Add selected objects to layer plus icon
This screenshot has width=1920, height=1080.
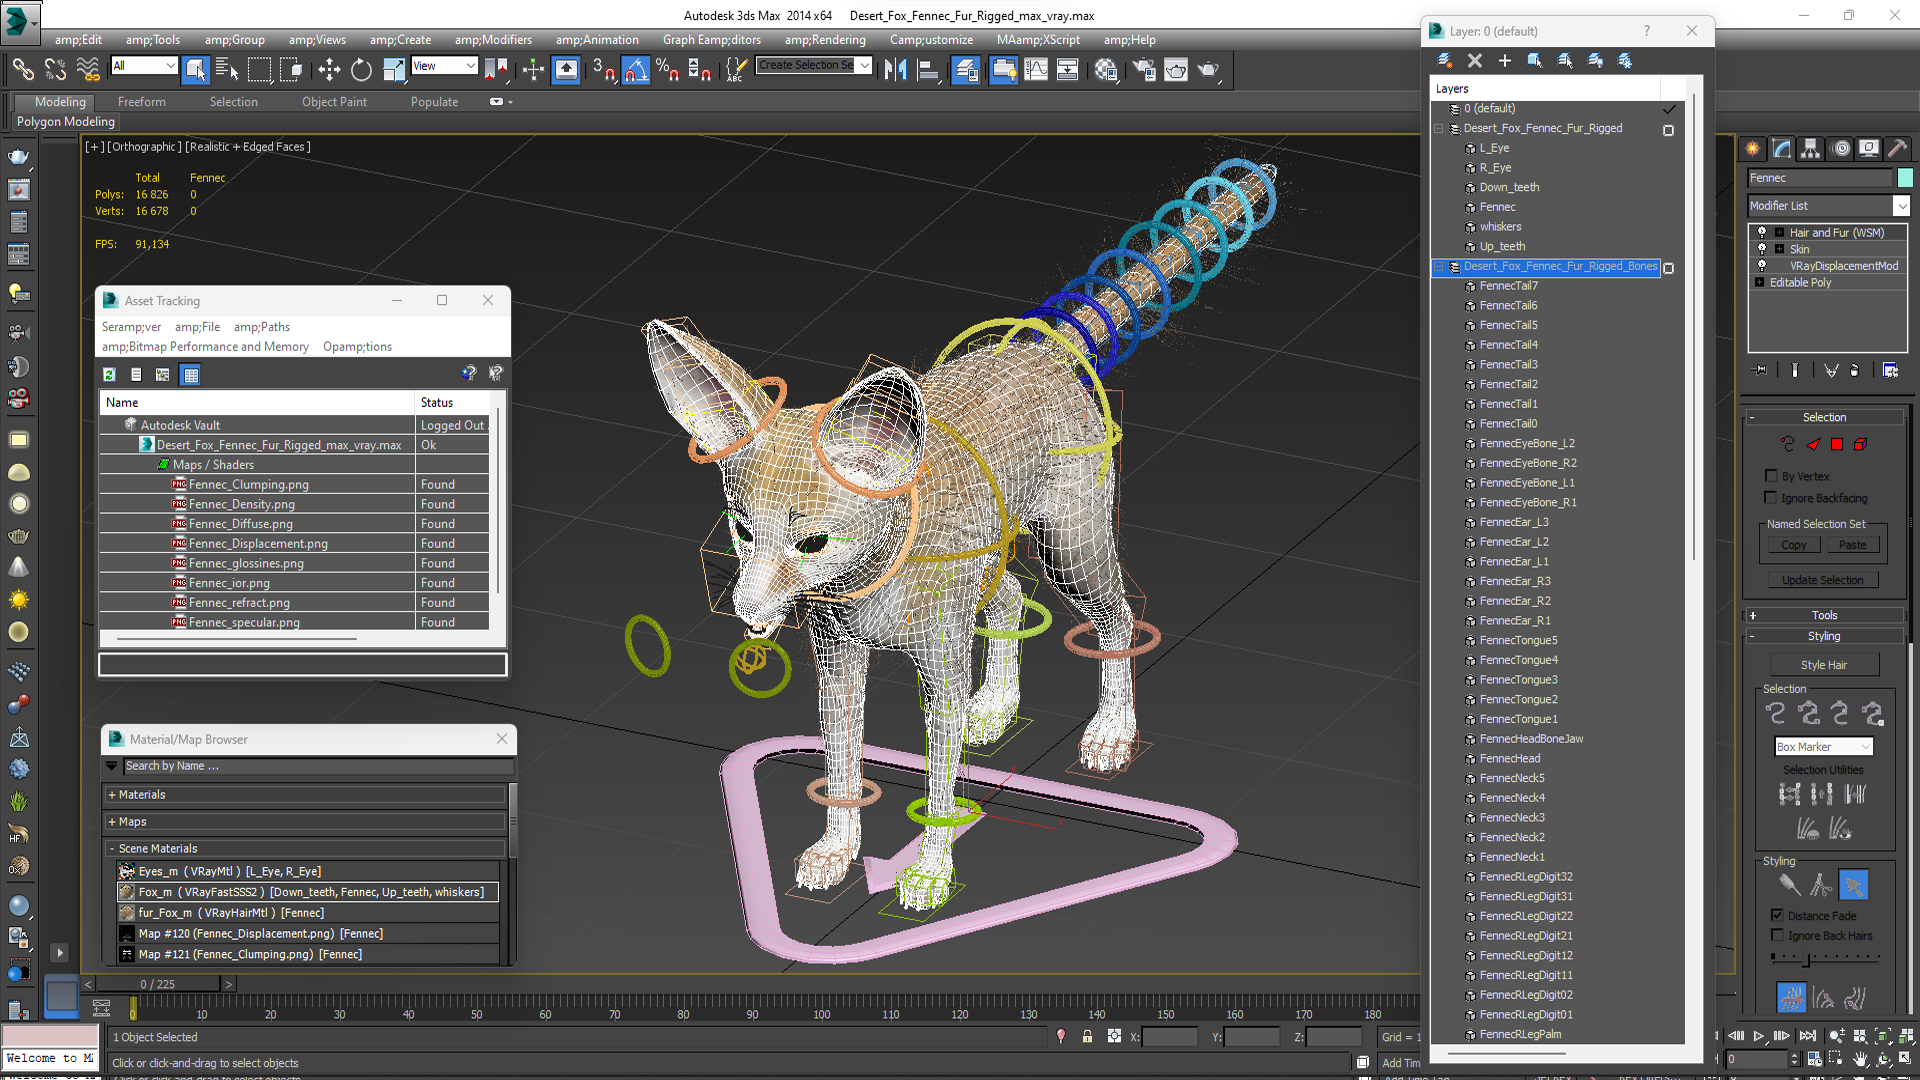[x=1504, y=60]
